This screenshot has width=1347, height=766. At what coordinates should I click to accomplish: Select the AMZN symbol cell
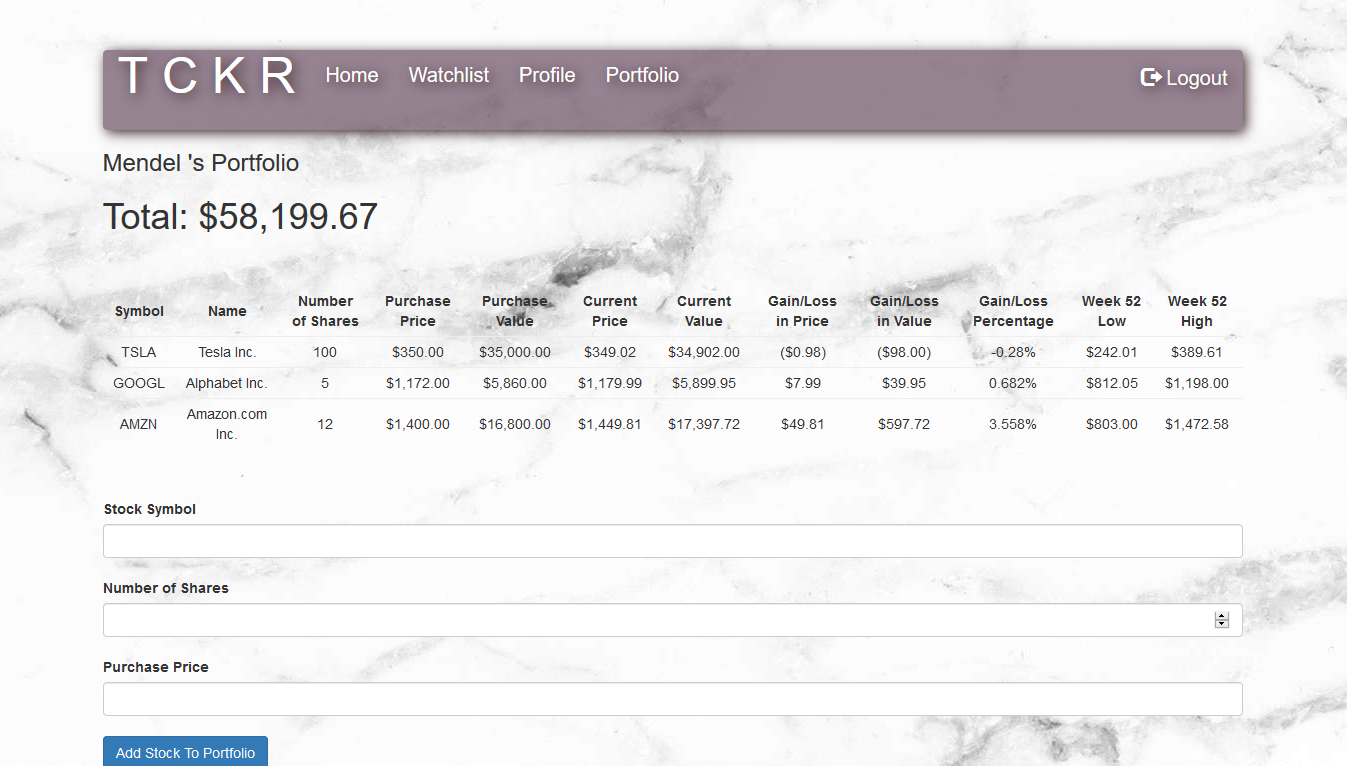(x=139, y=424)
